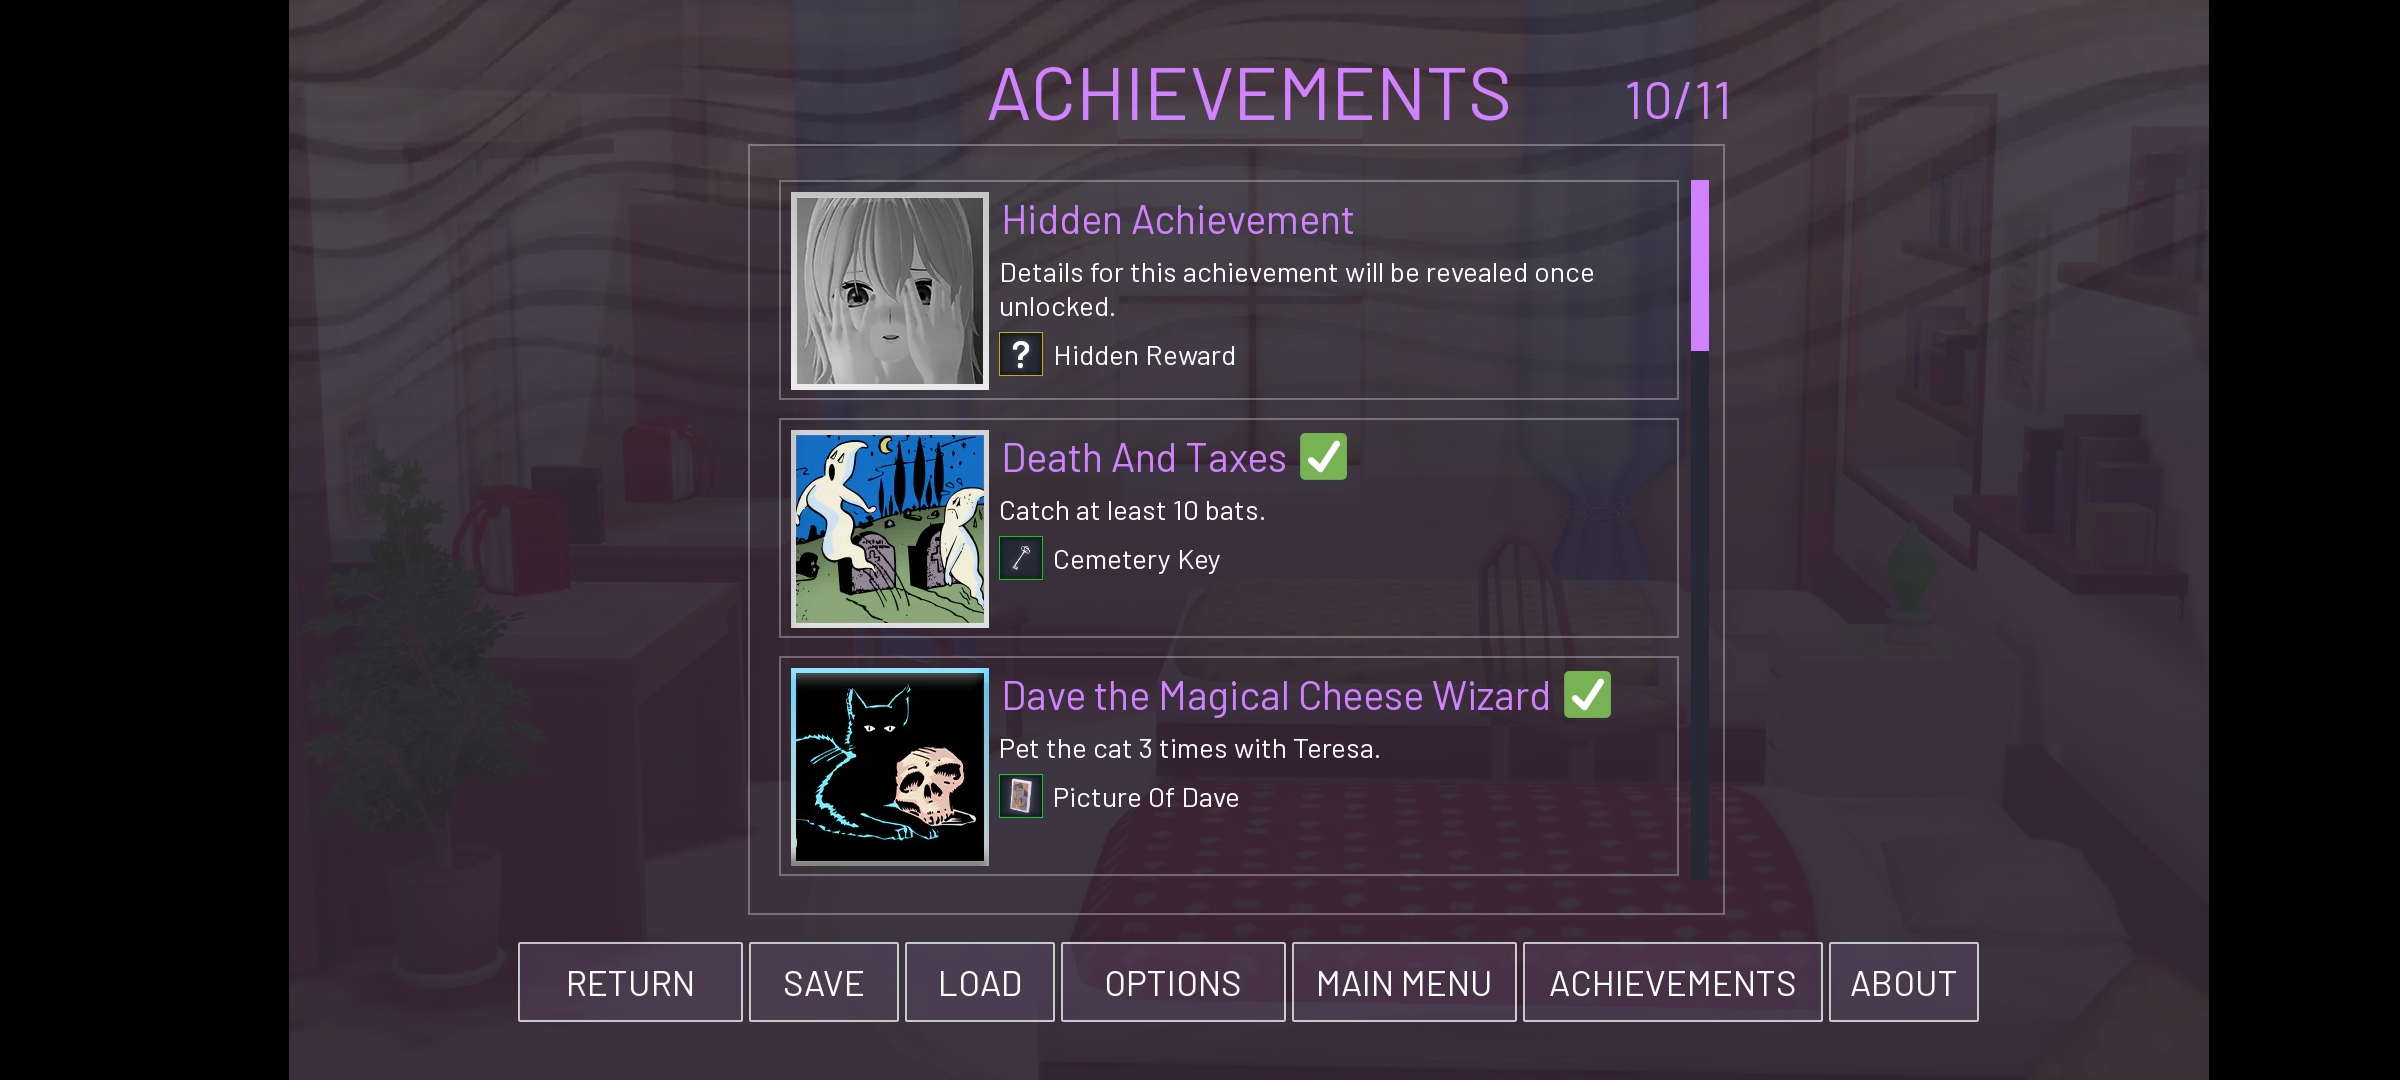Click the Dave the Magical Cheese Wizard checkmark

[1587, 695]
